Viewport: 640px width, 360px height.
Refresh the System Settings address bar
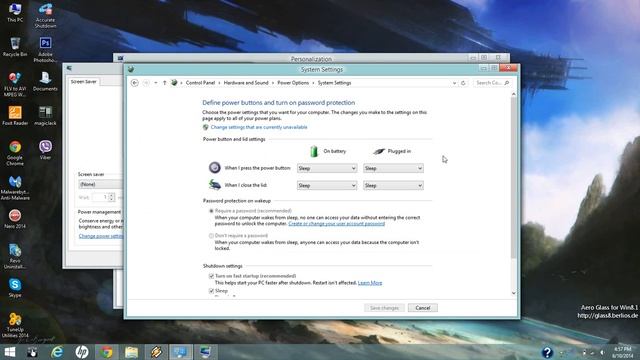pyautogui.click(x=463, y=83)
